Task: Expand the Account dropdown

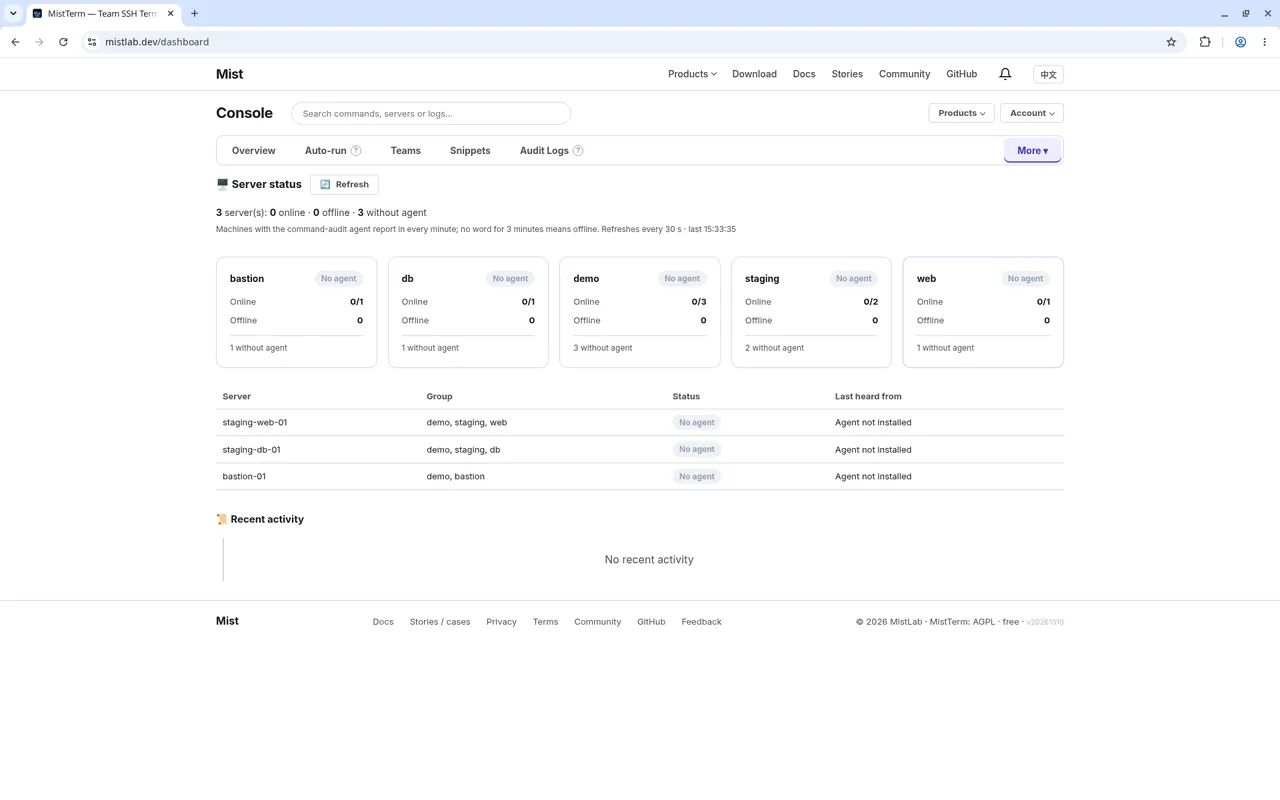Action: tap(1032, 113)
